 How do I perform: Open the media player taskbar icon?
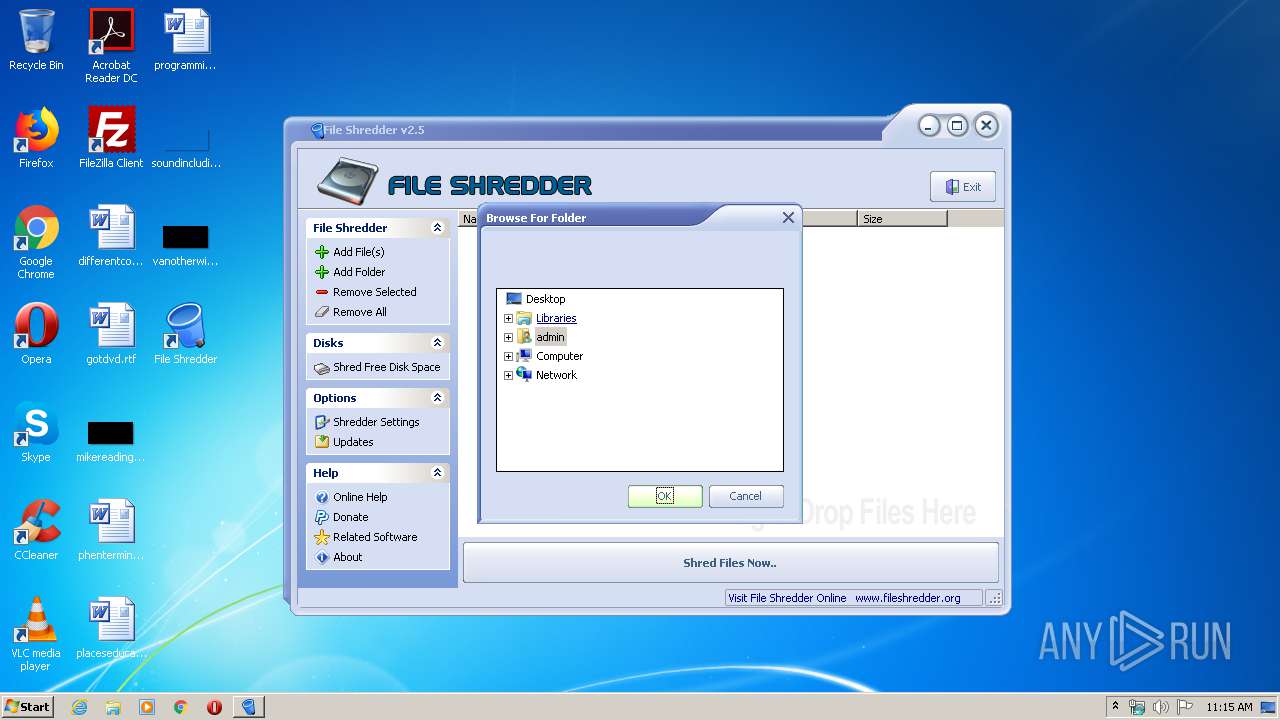147,707
